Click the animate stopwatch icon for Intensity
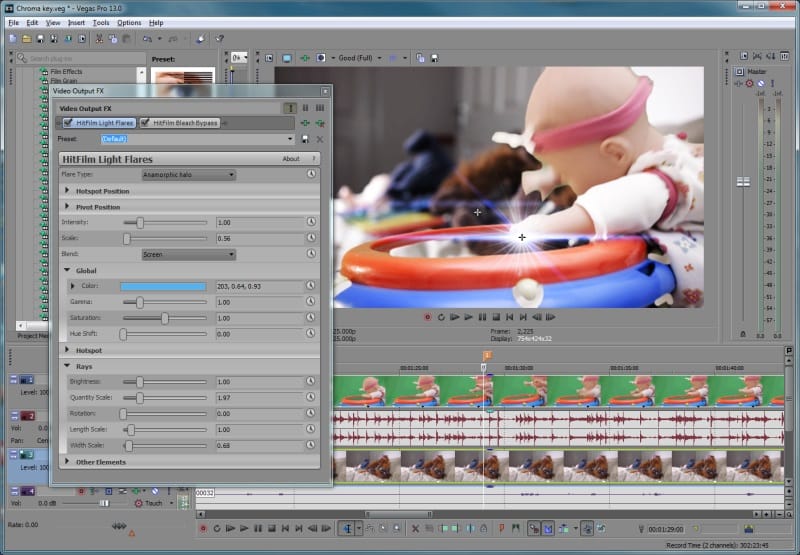The width and height of the screenshot is (800, 555). pos(311,222)
